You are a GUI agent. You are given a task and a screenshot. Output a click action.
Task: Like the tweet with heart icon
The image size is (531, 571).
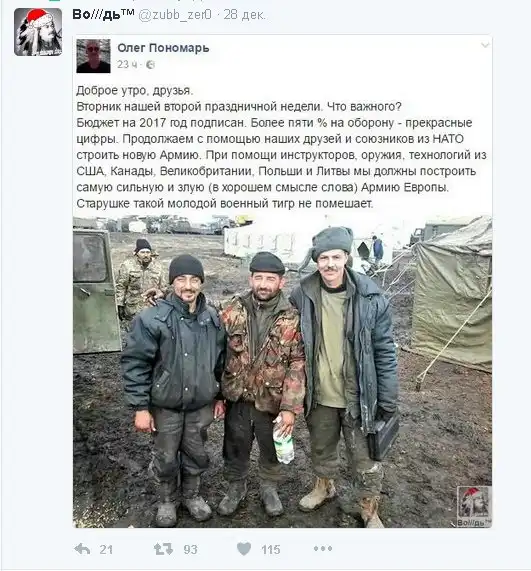click(x=244, y=549)
